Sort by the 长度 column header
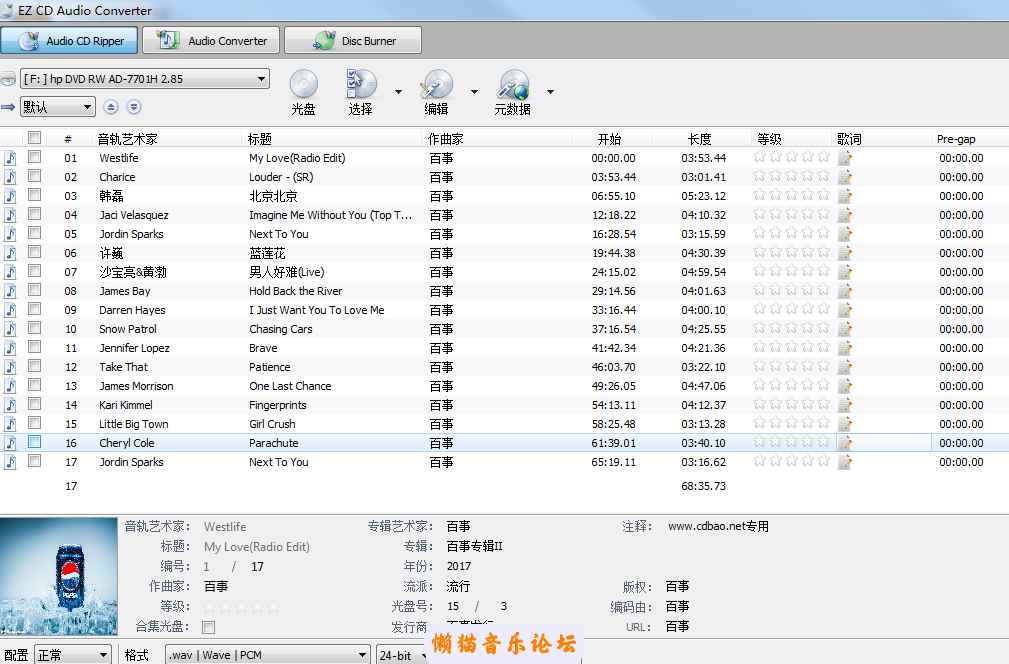 click(x=699, y=139)
